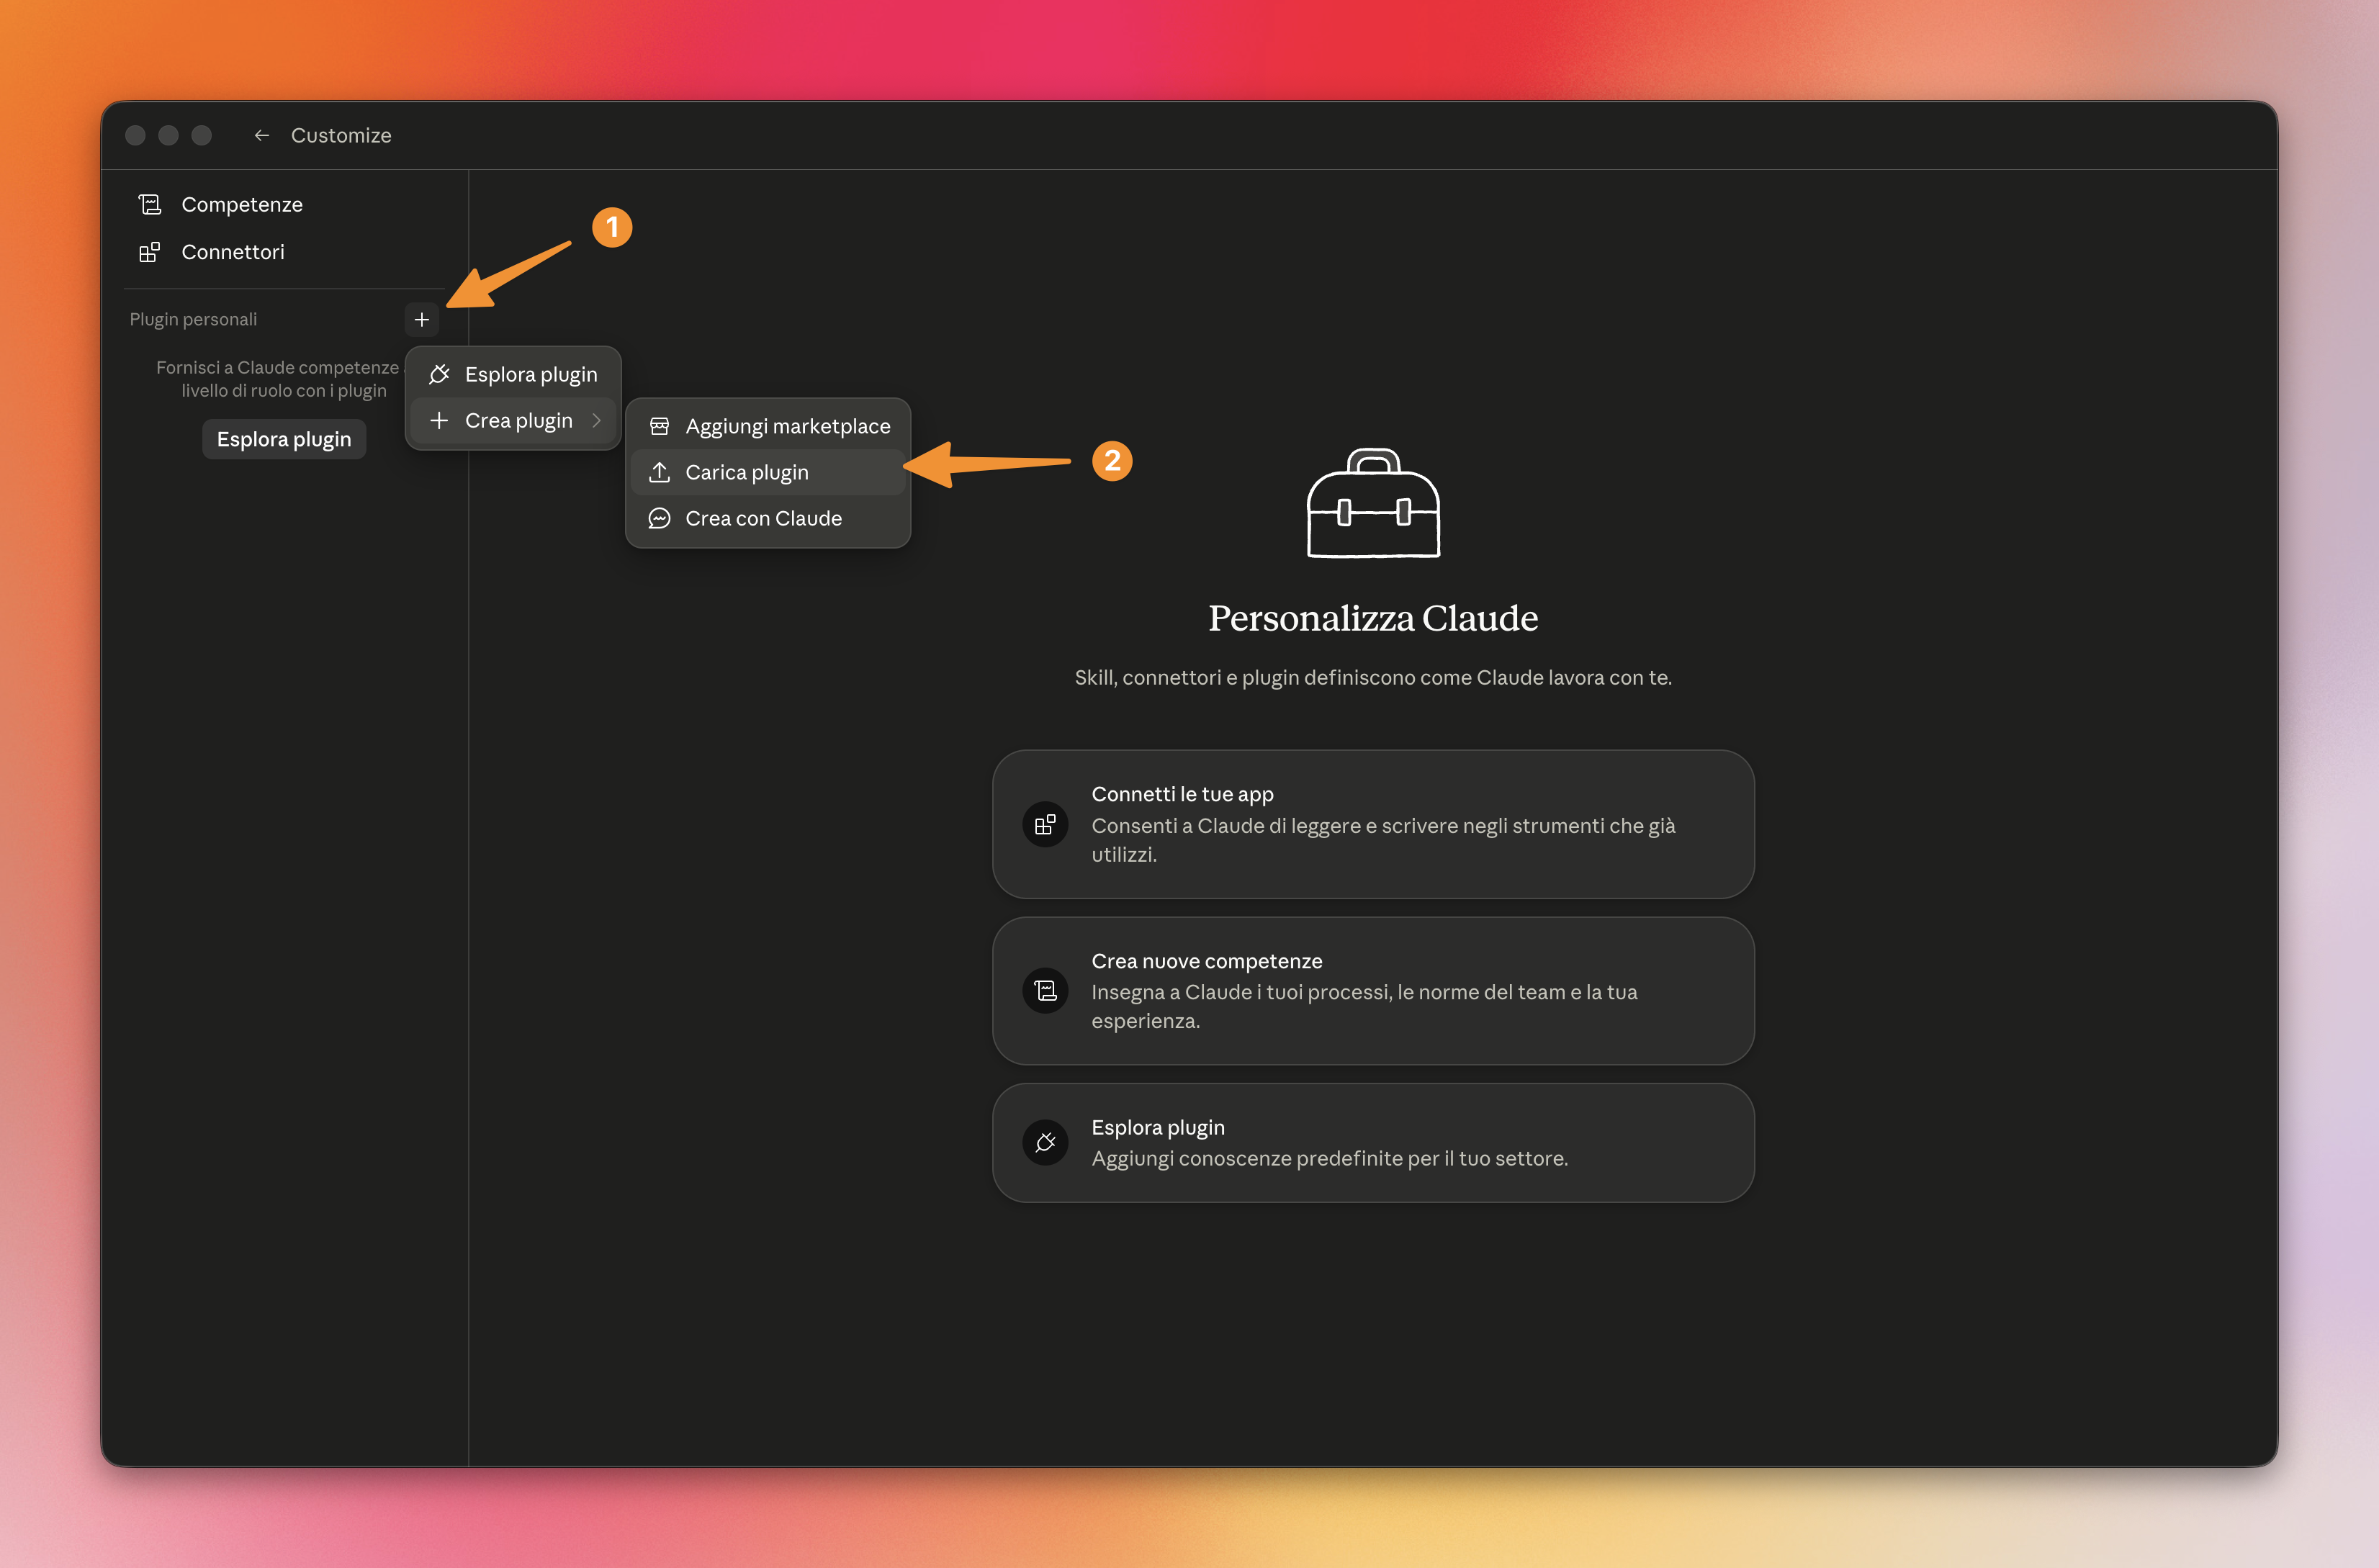The height and width of the screenshot is (1568, 2379).
Task: Click the plus button next to Plugin personali
Action: point(422,319)
